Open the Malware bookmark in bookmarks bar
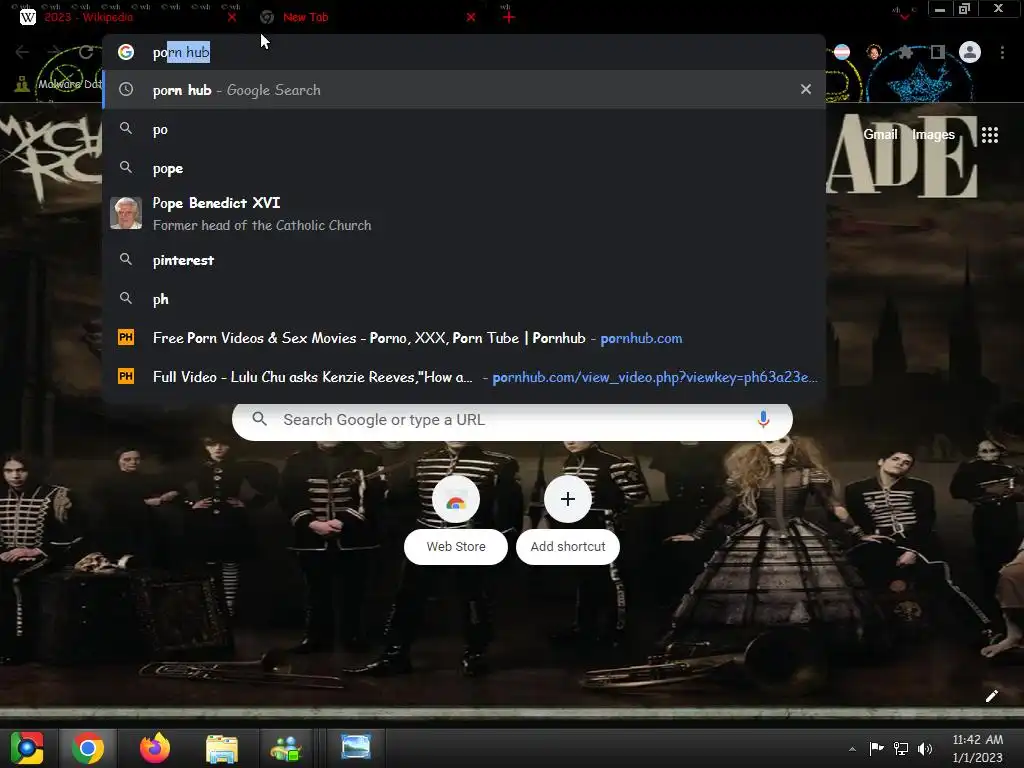This screenshot has width=1024, height=768. 59,84
